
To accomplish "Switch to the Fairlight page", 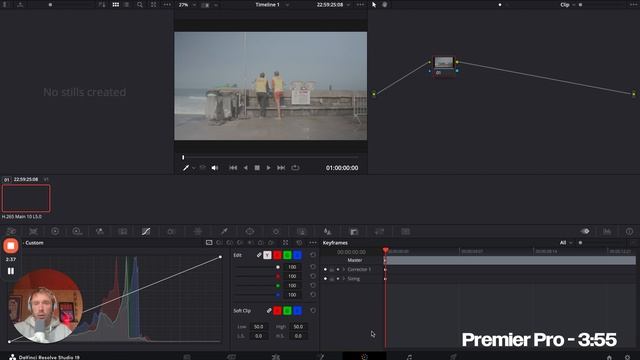I will click(409, 357).
